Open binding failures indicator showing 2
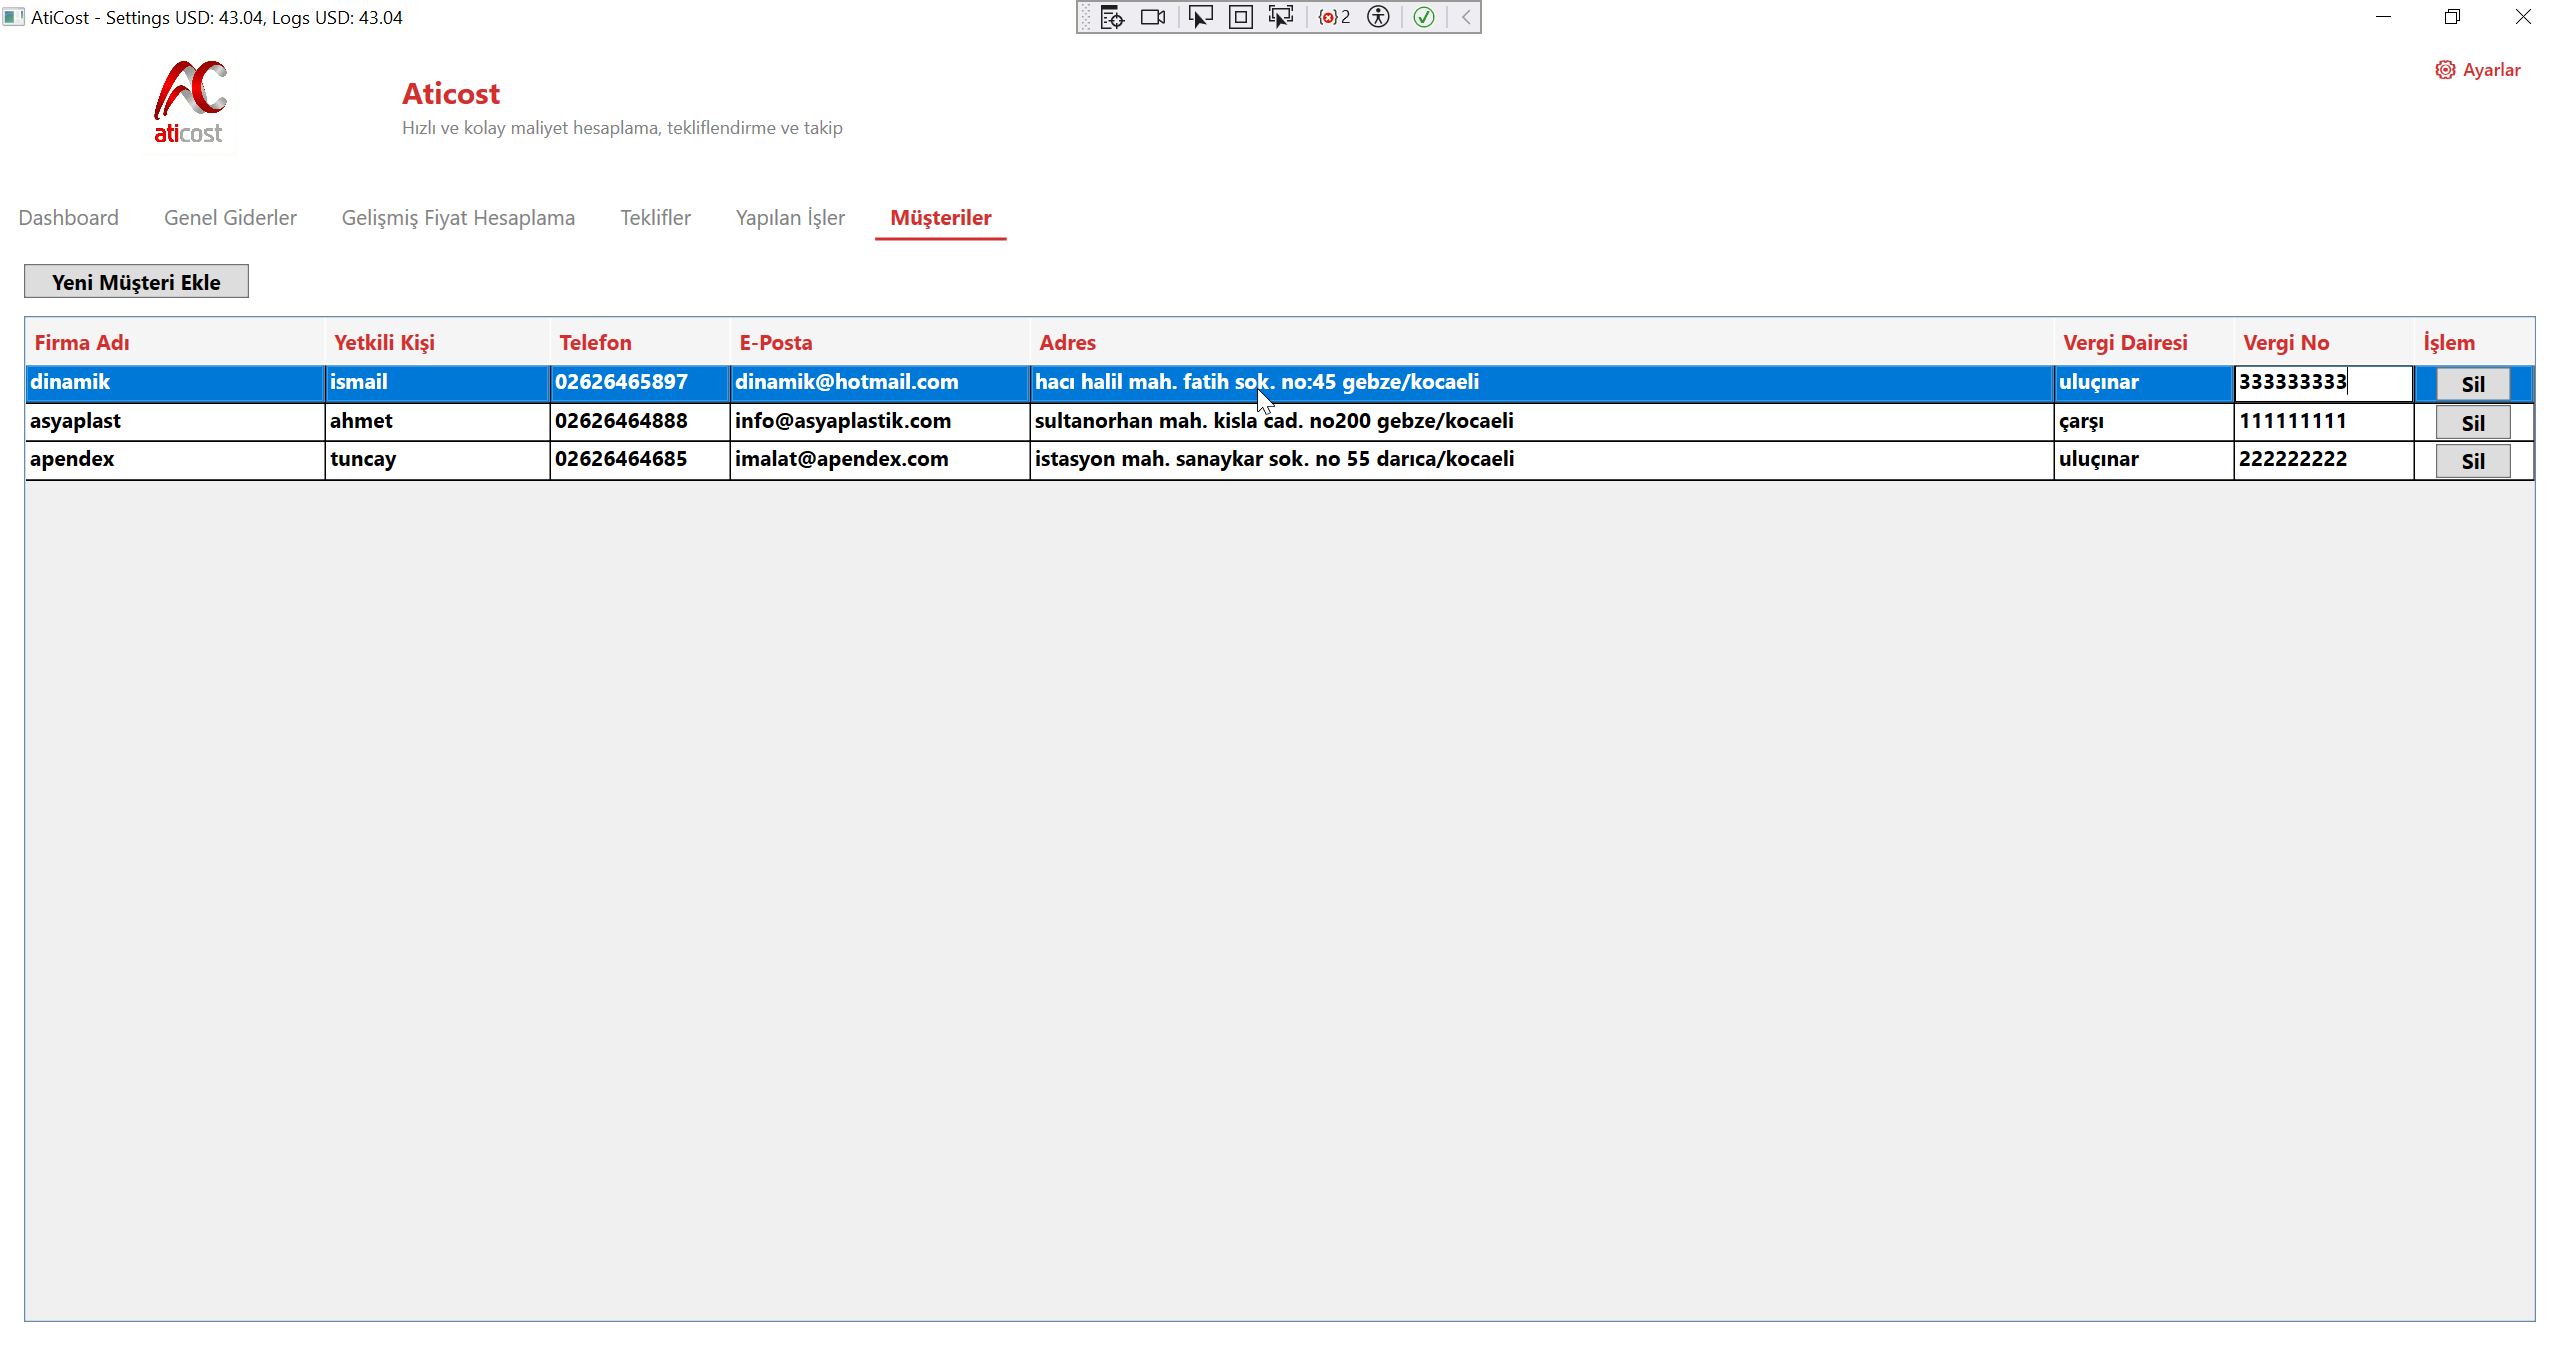This screenshot has height=1346, width=2560. (1334, 17)
